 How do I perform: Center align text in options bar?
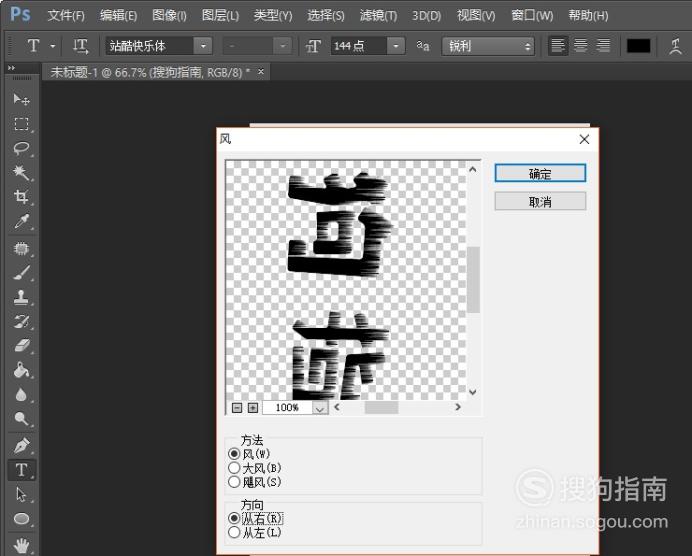point(580,45)
